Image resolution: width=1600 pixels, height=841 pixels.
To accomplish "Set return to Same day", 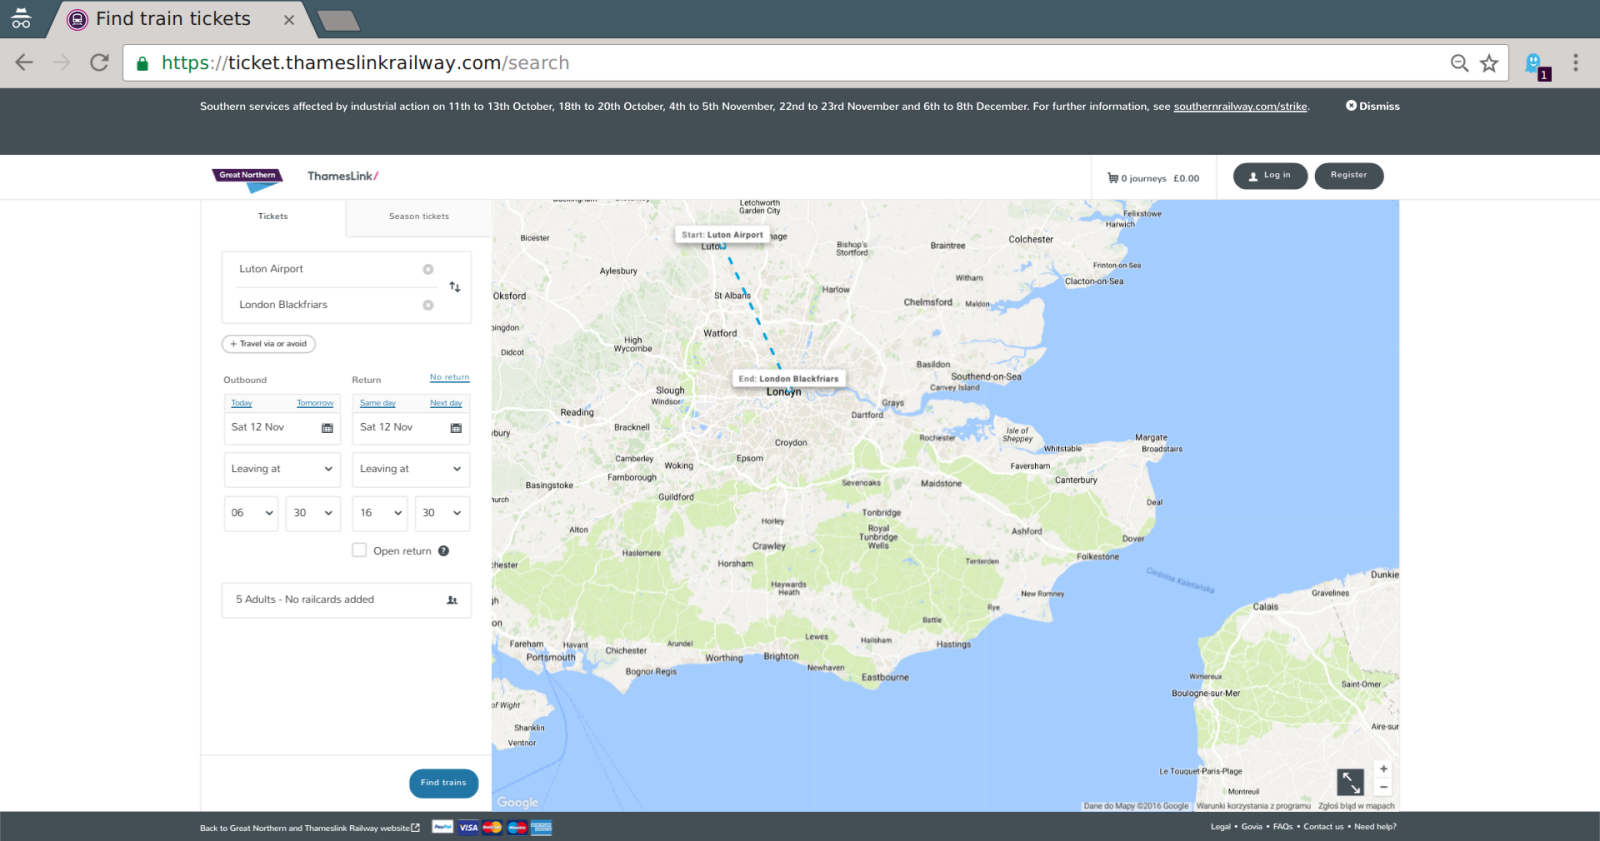I will pyautogui.click(x=378, y=403).
